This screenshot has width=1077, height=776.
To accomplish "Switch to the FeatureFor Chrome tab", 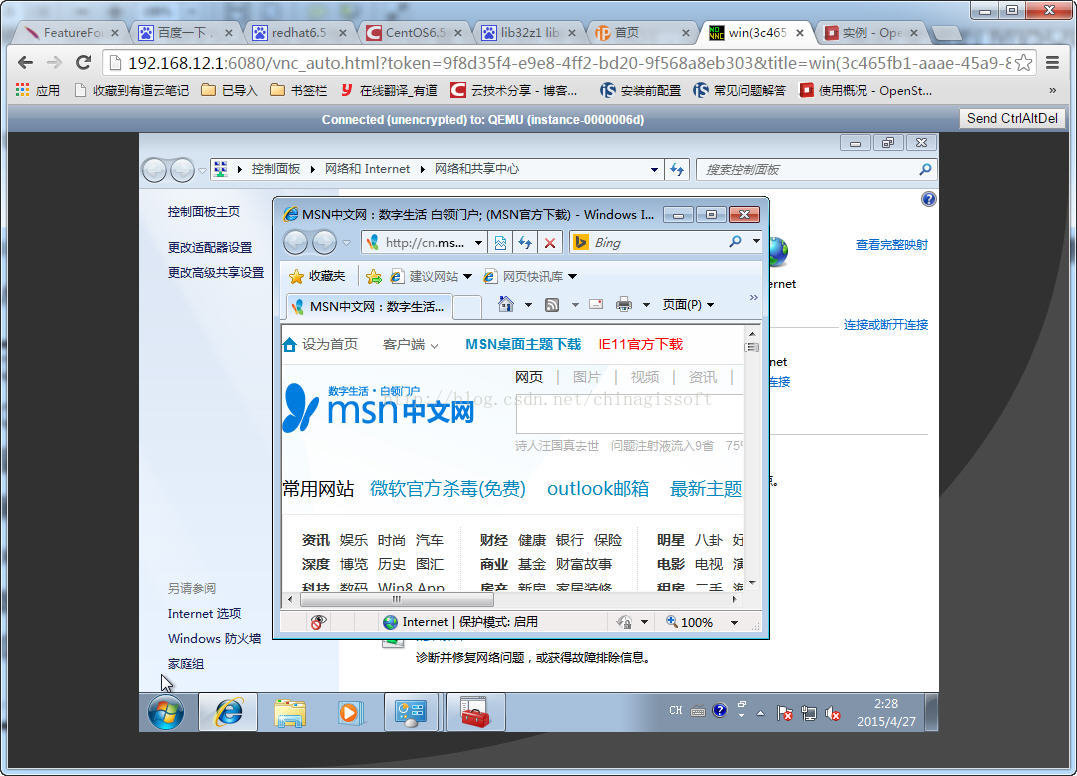I will (x=71, y=32).
